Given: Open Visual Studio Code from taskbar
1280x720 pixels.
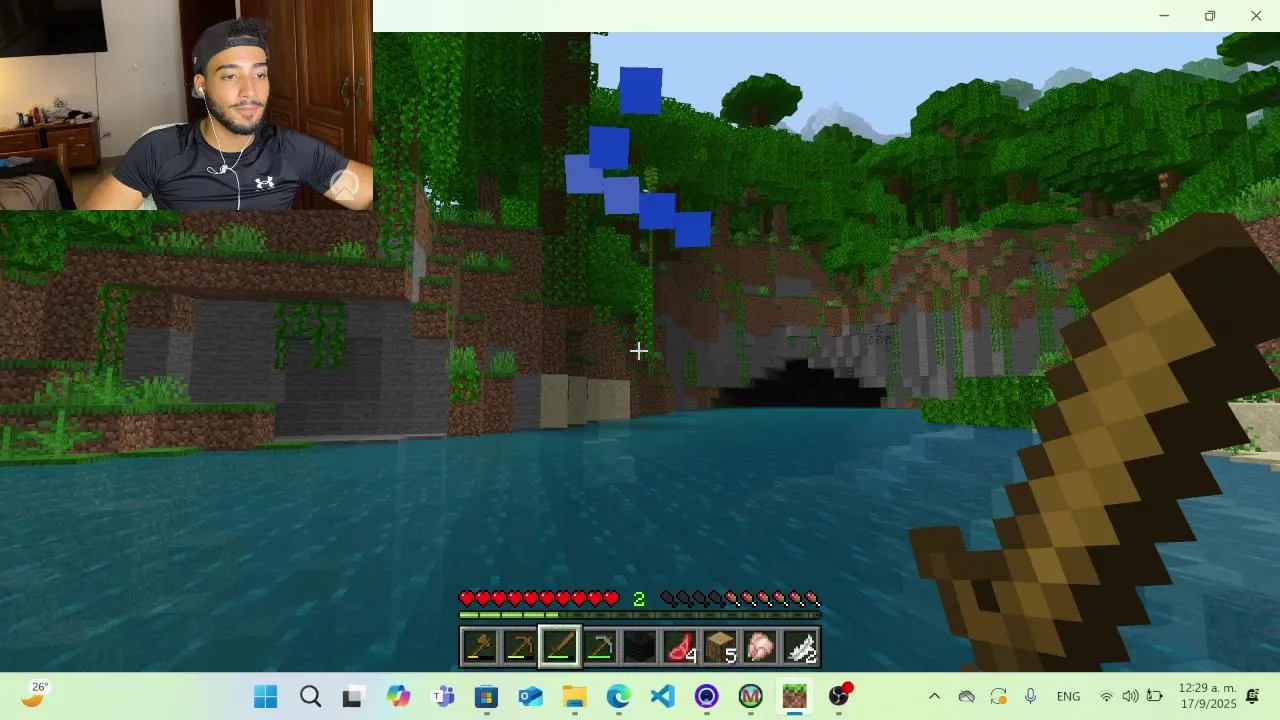Looking at the screenshot, I should coord(662,697).
